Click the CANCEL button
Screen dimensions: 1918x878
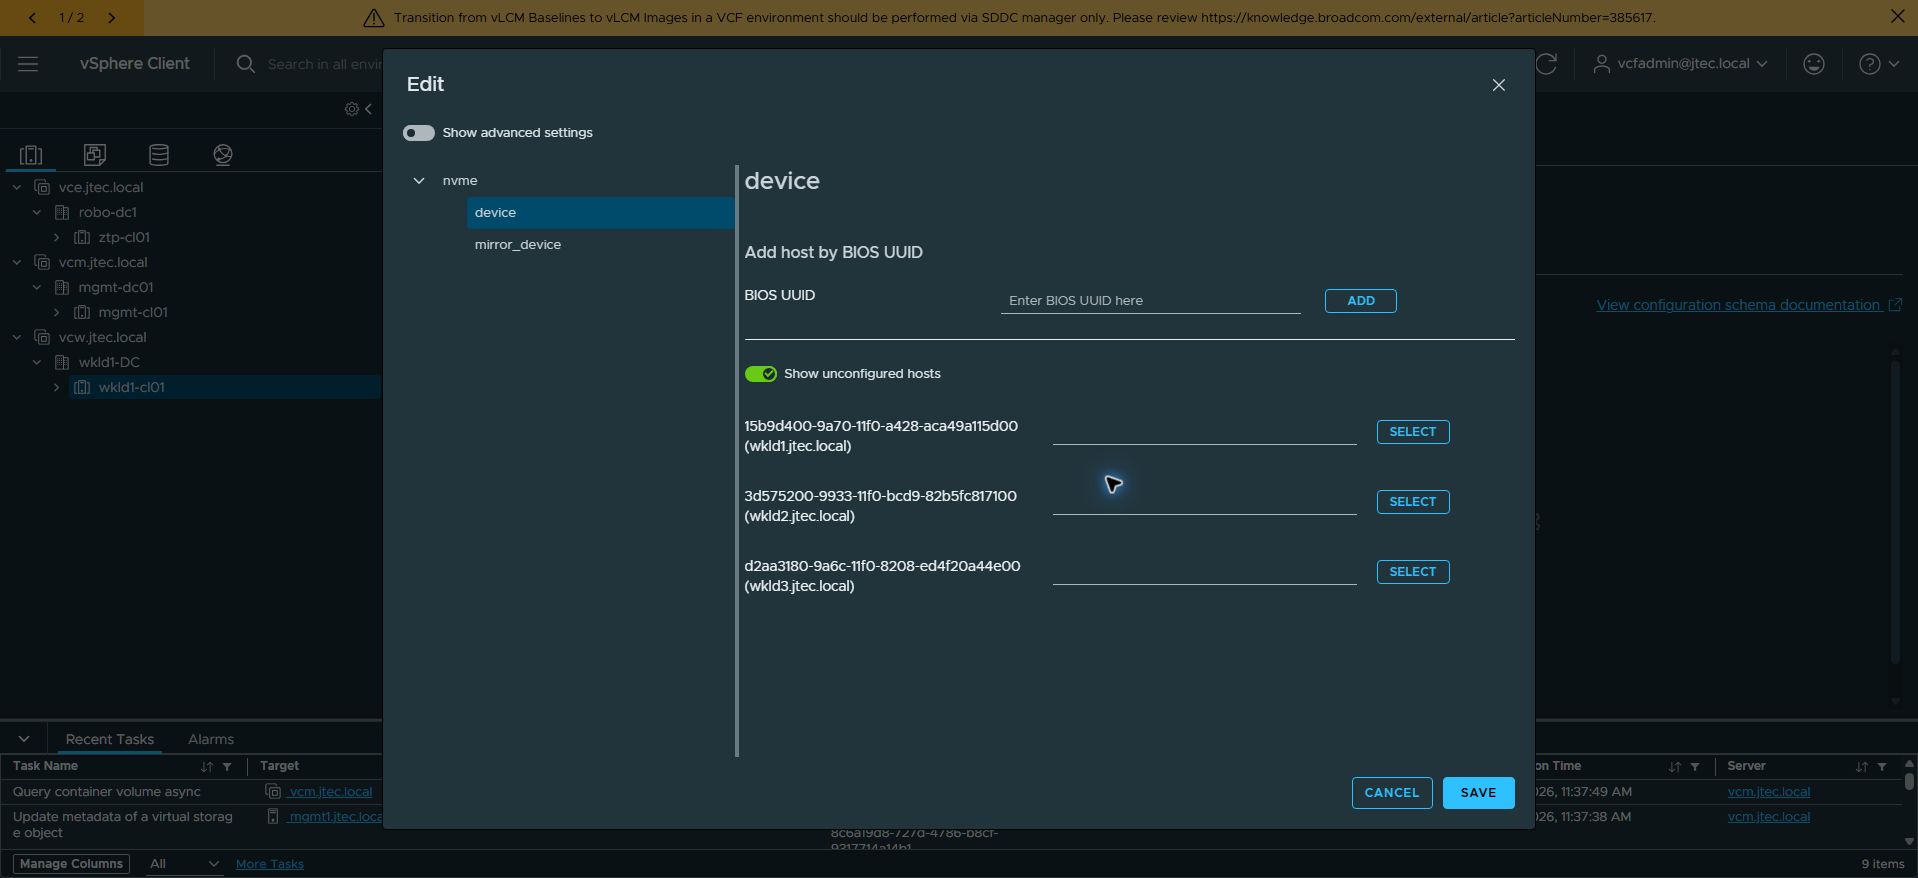click(x=1391, y=793)
